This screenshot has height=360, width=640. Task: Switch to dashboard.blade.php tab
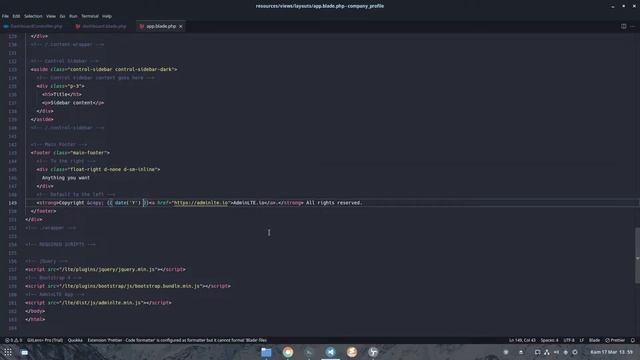pos(102,26)
